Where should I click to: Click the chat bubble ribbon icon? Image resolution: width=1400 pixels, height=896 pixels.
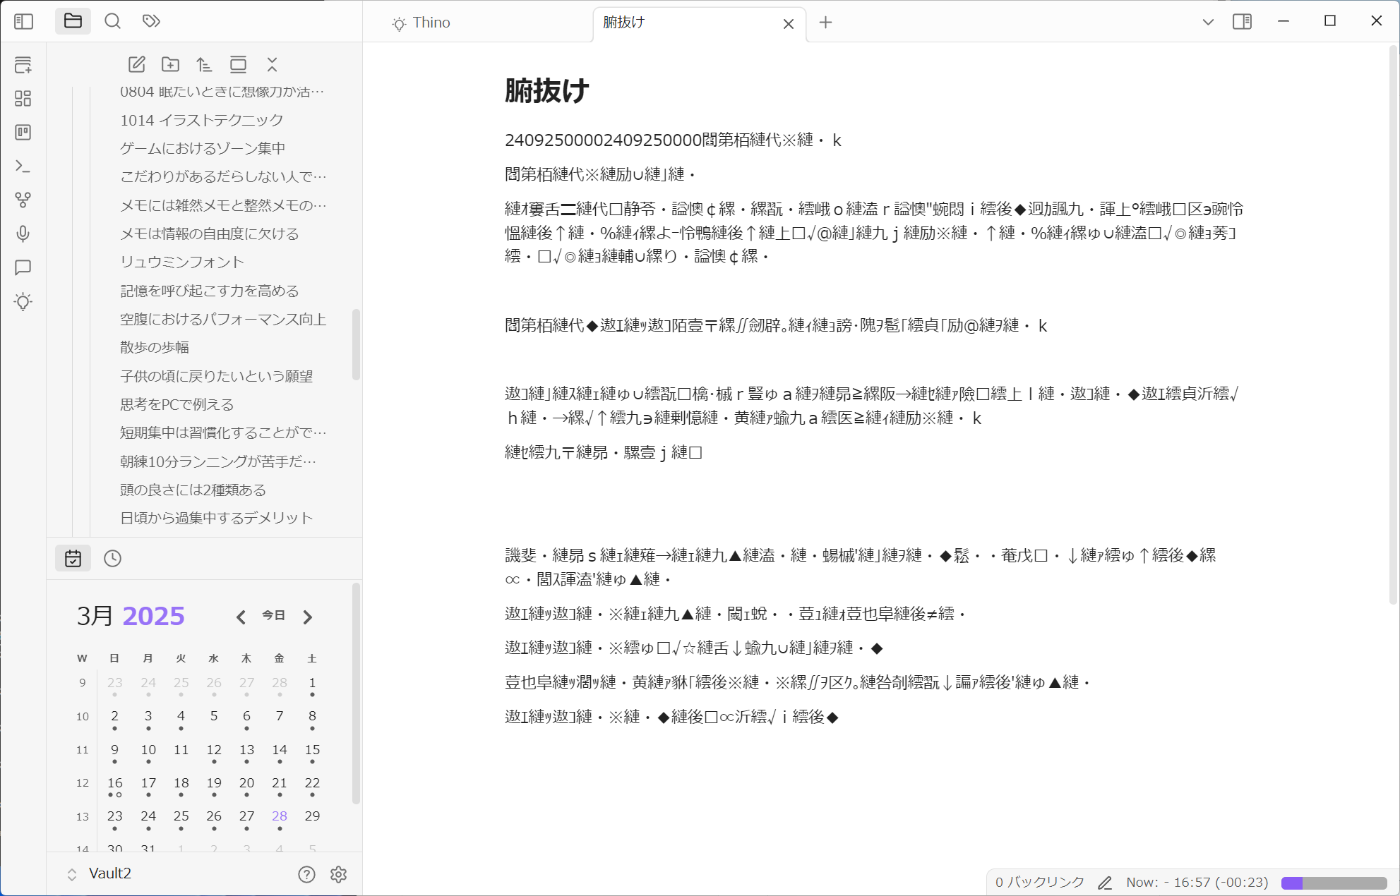[x=23, y=268]
